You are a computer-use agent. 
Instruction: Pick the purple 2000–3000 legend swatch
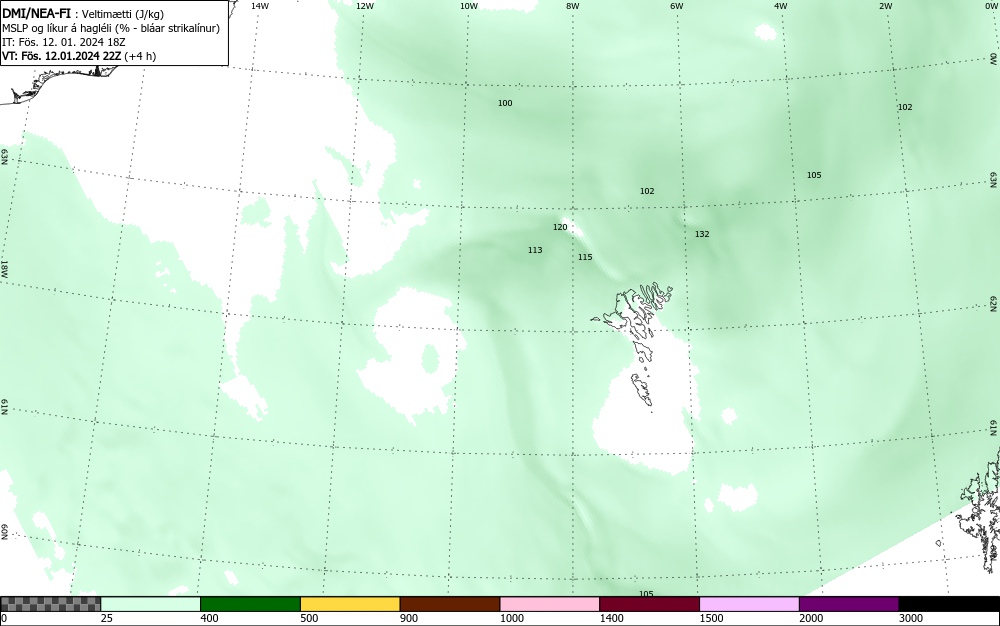coord(849,604)
